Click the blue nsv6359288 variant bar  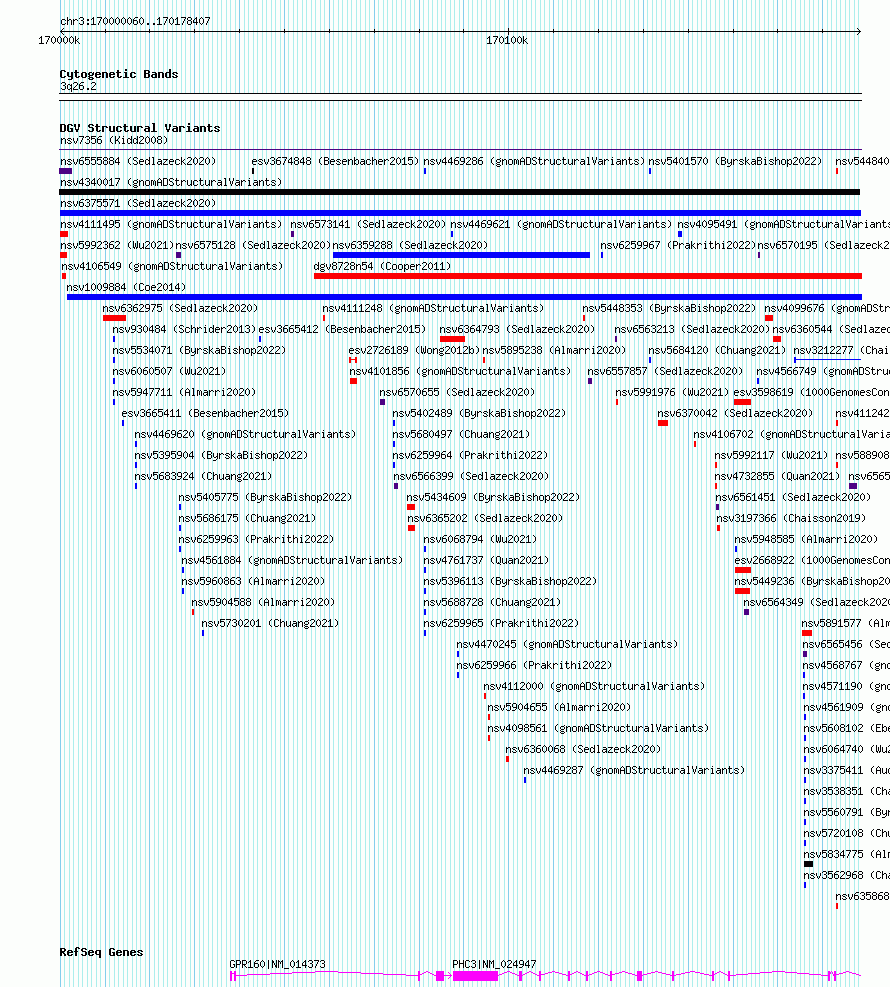click(x=461, y=255)
